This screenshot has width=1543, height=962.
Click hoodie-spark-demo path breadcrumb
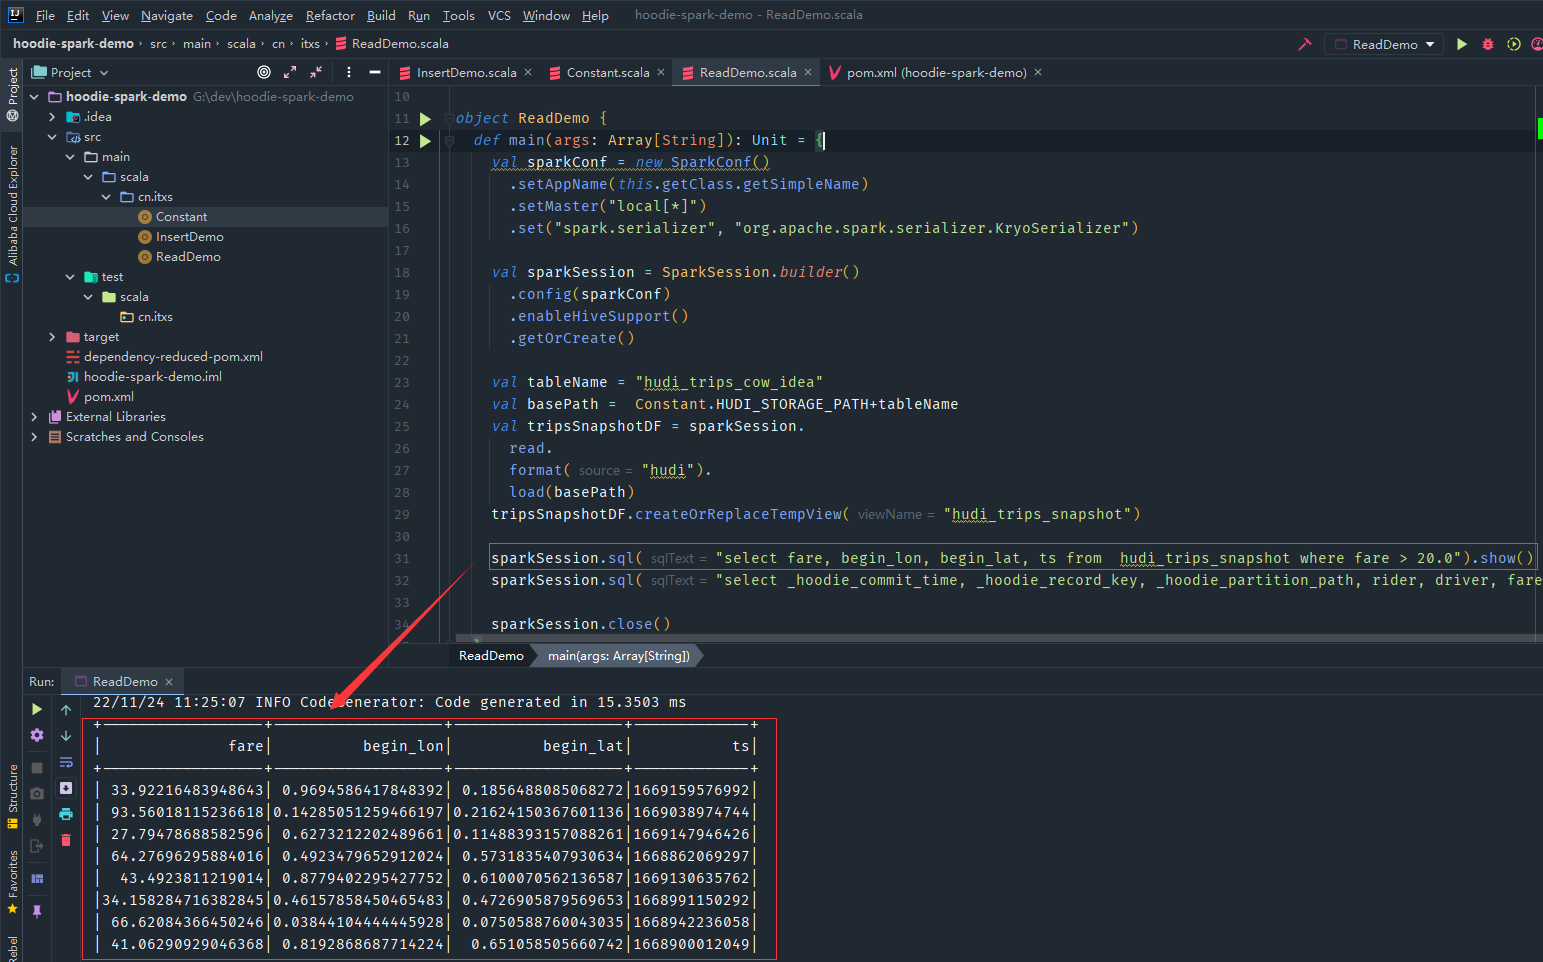(x=73, y=44)
